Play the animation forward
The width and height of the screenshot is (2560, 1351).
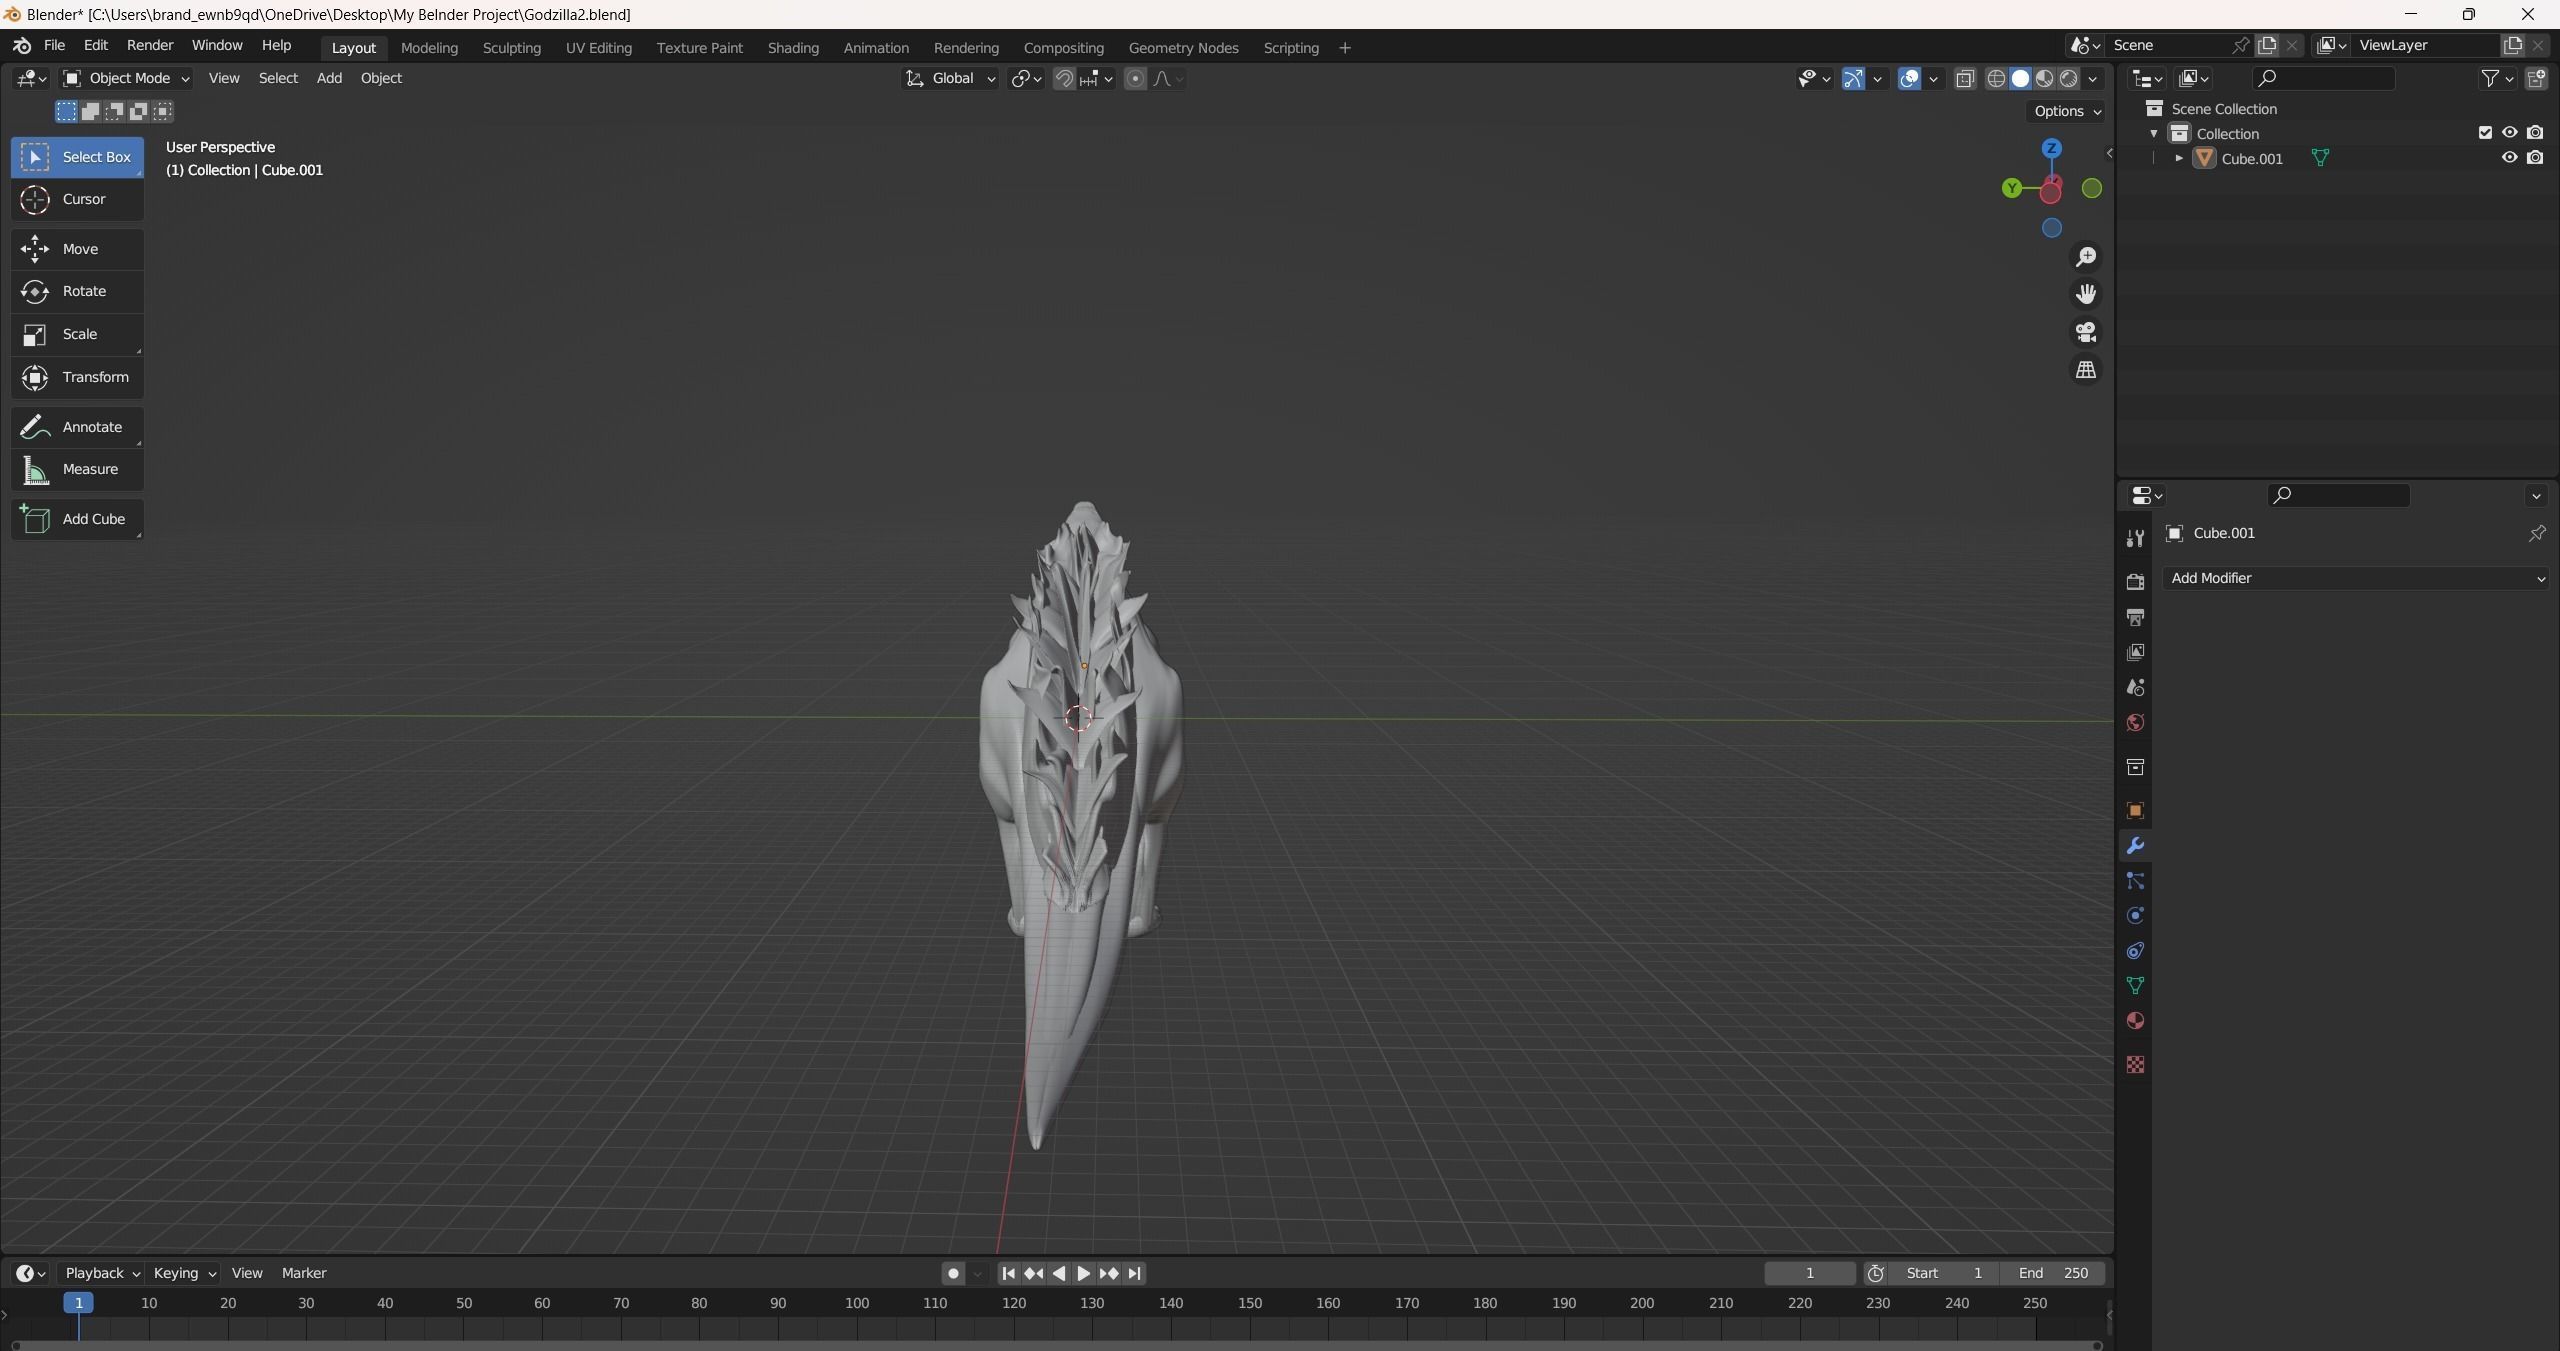[1083, 1273]
